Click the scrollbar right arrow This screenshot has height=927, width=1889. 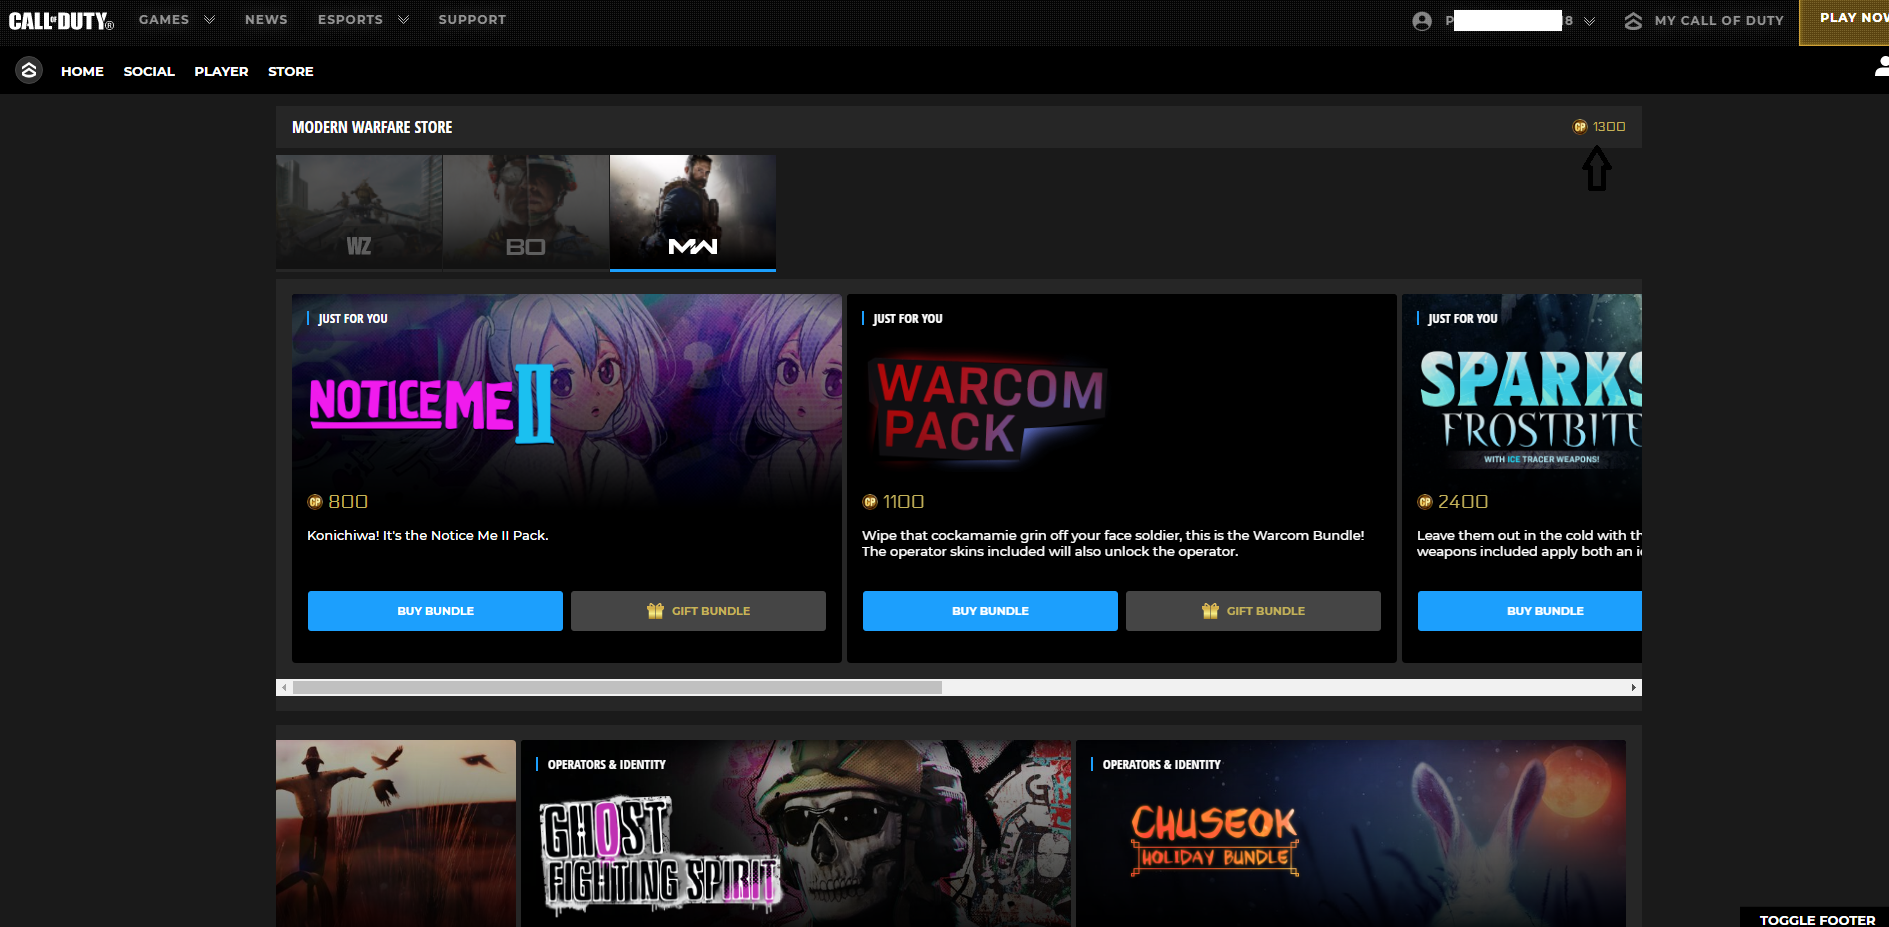point(1634,688)
